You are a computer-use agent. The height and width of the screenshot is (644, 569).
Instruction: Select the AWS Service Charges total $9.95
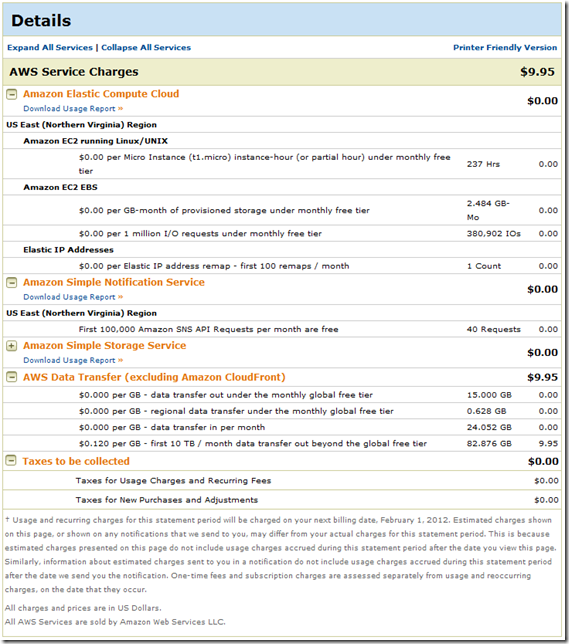pos(537,72)
